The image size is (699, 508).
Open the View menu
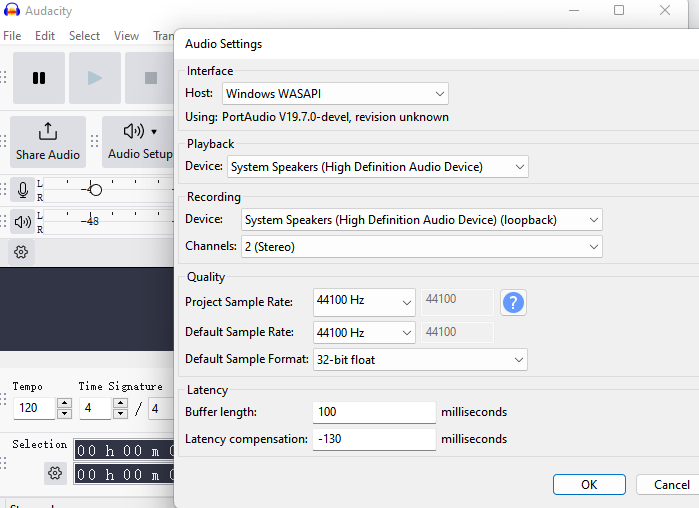click(126, 36)
